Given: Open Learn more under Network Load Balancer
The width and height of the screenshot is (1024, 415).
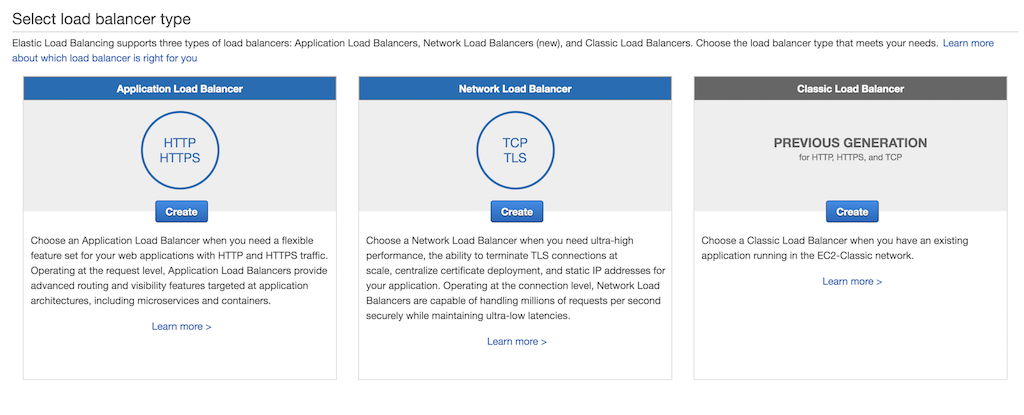Looking at the screenshot, I should point(517,341).
